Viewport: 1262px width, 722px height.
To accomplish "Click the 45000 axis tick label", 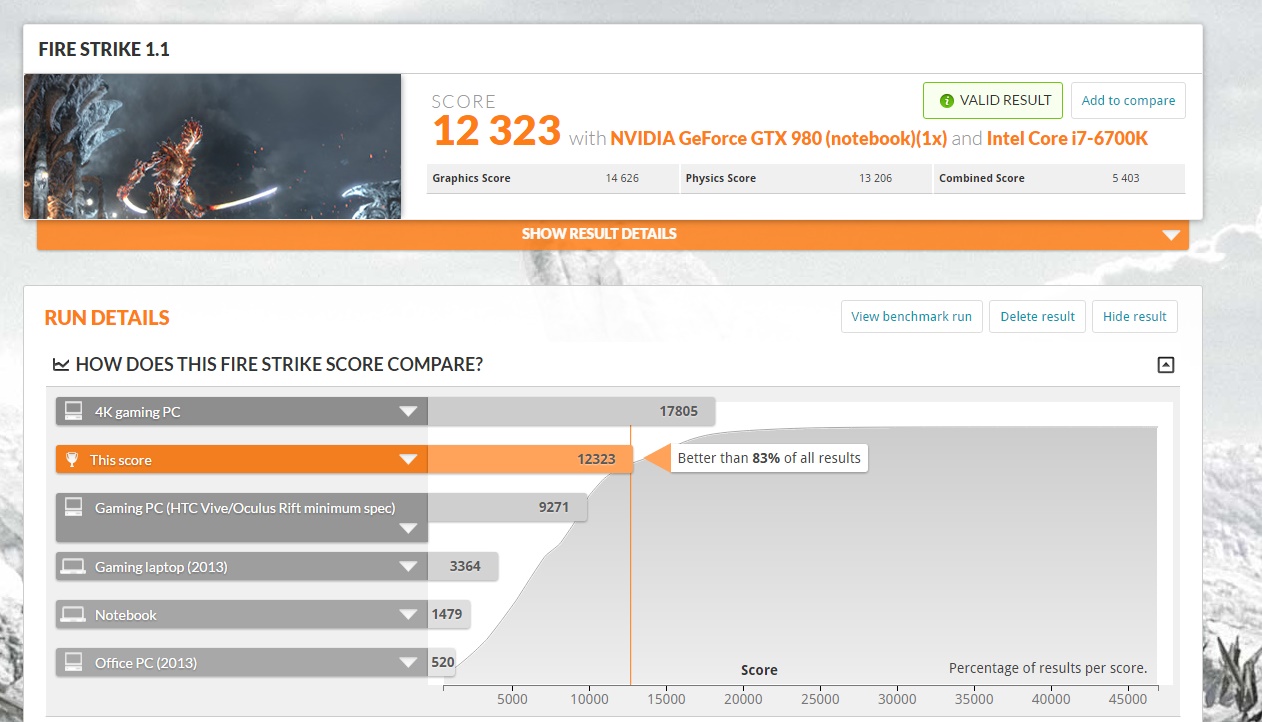I will [1127, 699].
